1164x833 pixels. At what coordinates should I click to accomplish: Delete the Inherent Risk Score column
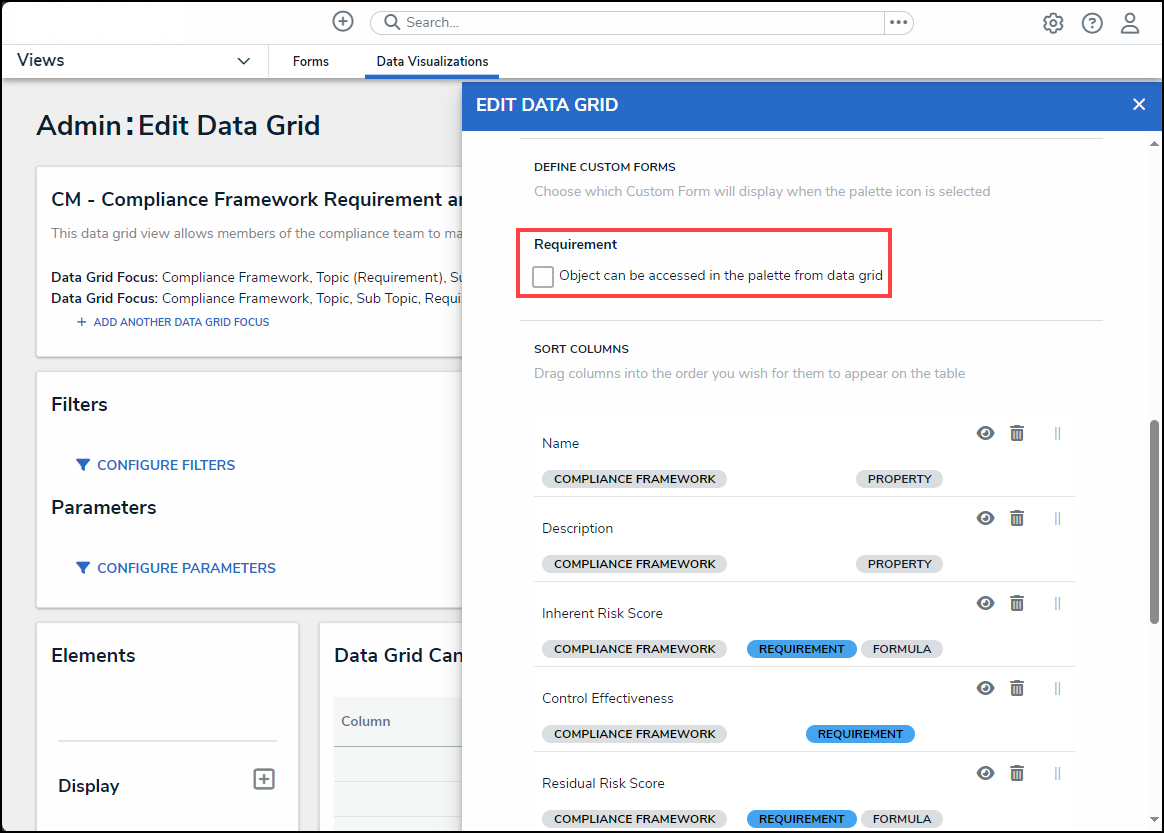pyautogui.click(x=1017, y=603)
